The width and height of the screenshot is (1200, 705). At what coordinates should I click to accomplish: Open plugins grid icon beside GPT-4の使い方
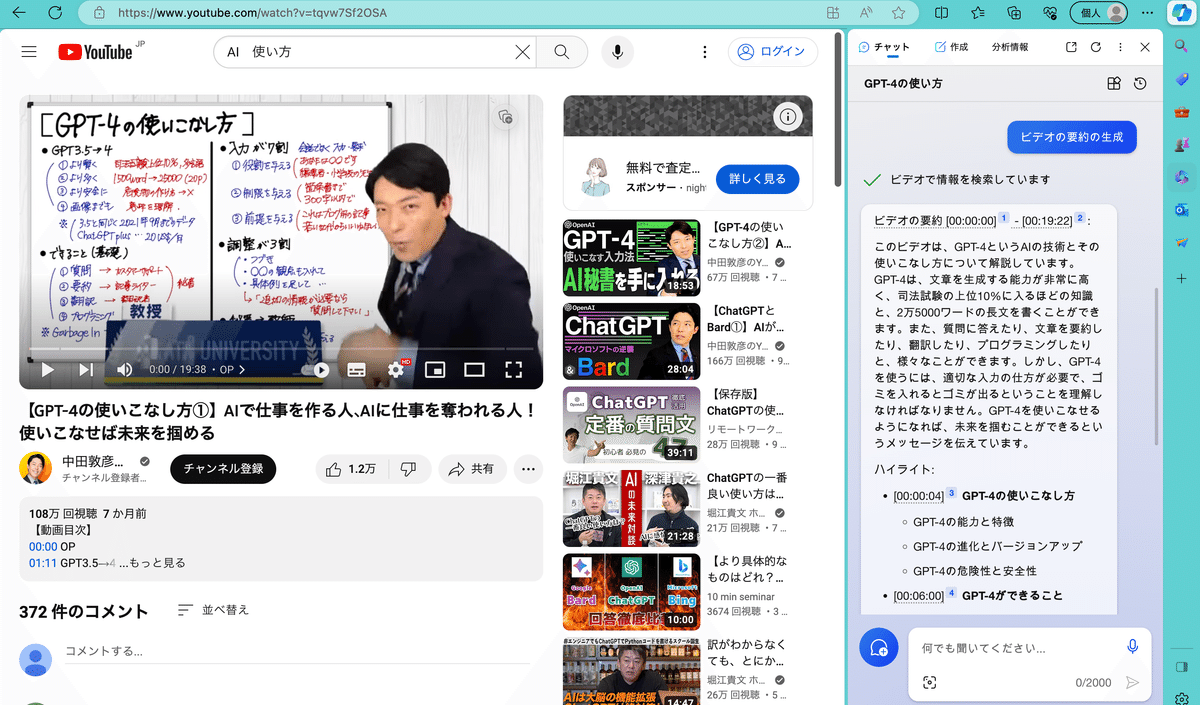1114,84
